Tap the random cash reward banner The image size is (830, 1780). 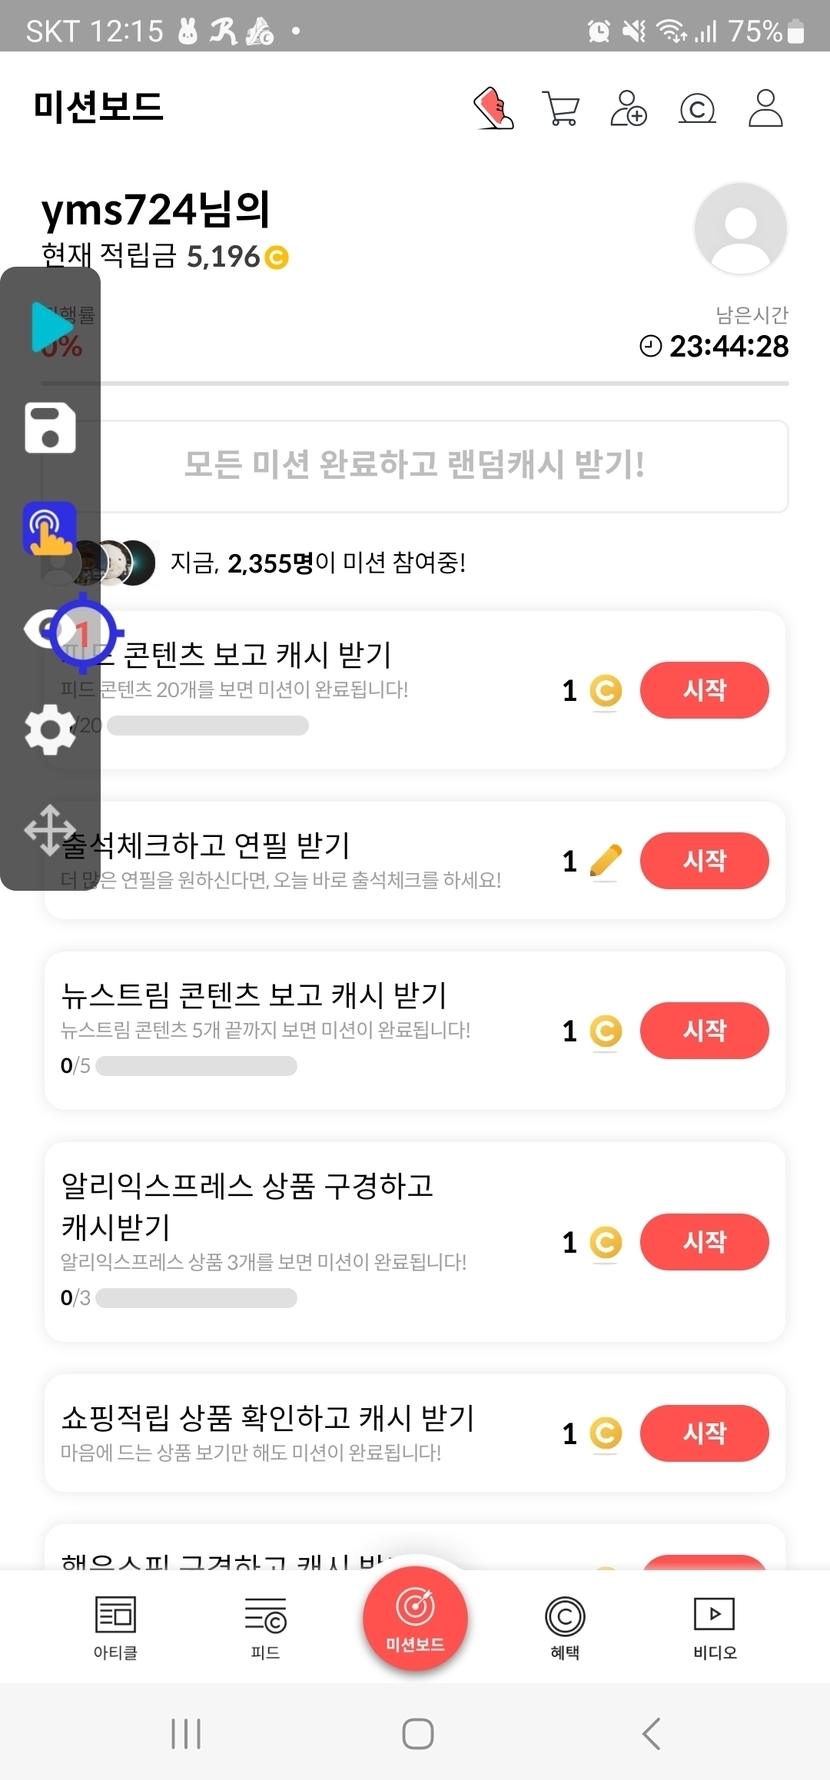(x=415, y=465)
